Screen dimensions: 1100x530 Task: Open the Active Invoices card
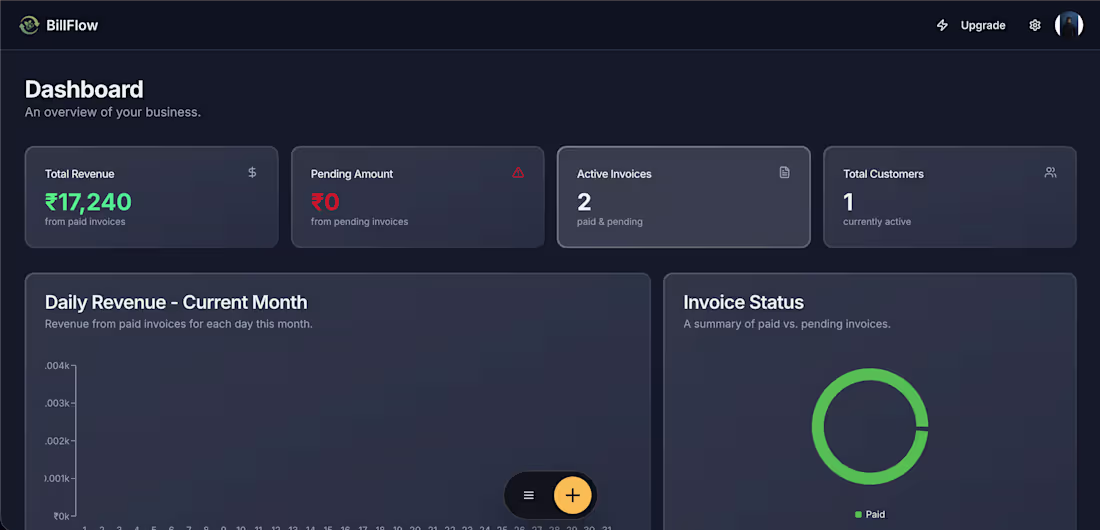tap(683, 197)
